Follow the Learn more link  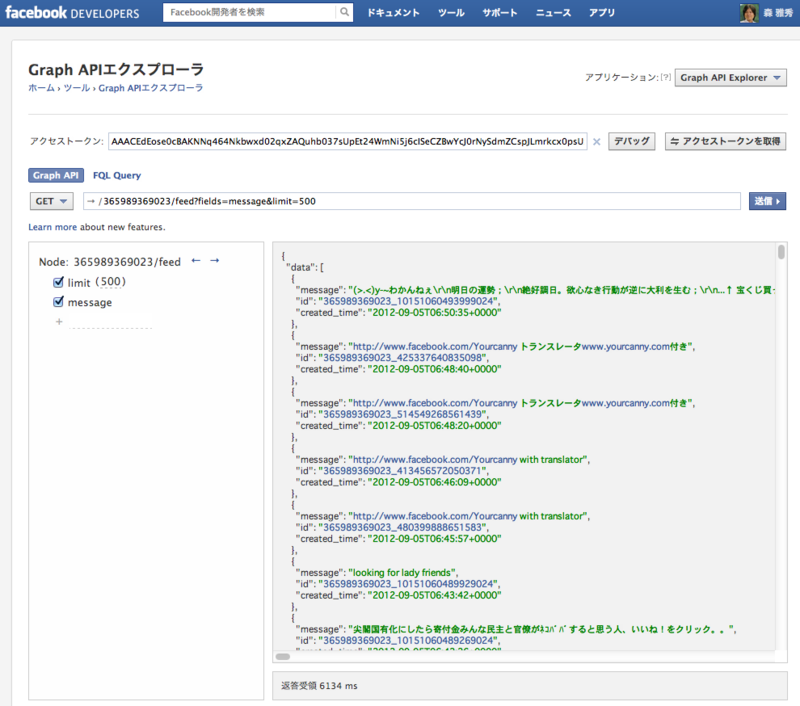pyautogui.click(x=52, y=227)
